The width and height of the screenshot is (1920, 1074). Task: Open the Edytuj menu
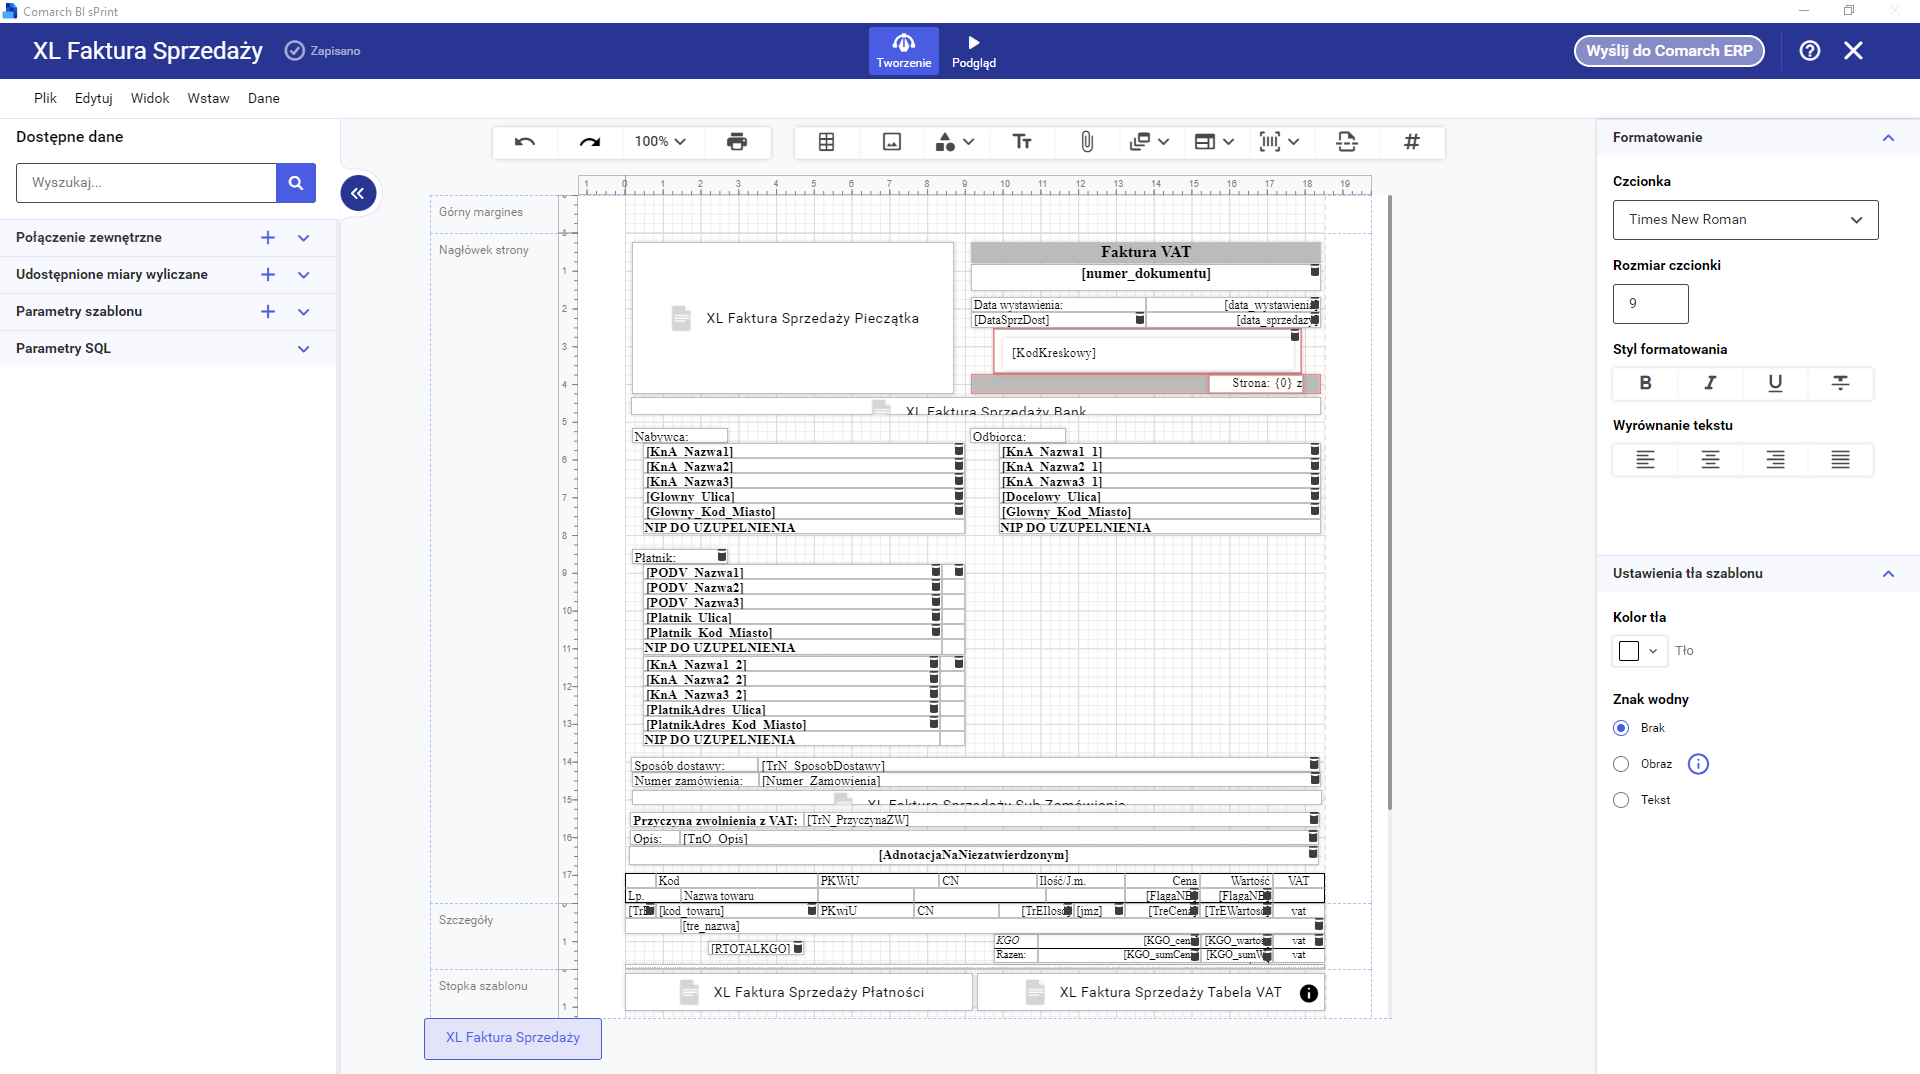pos(93,98)
